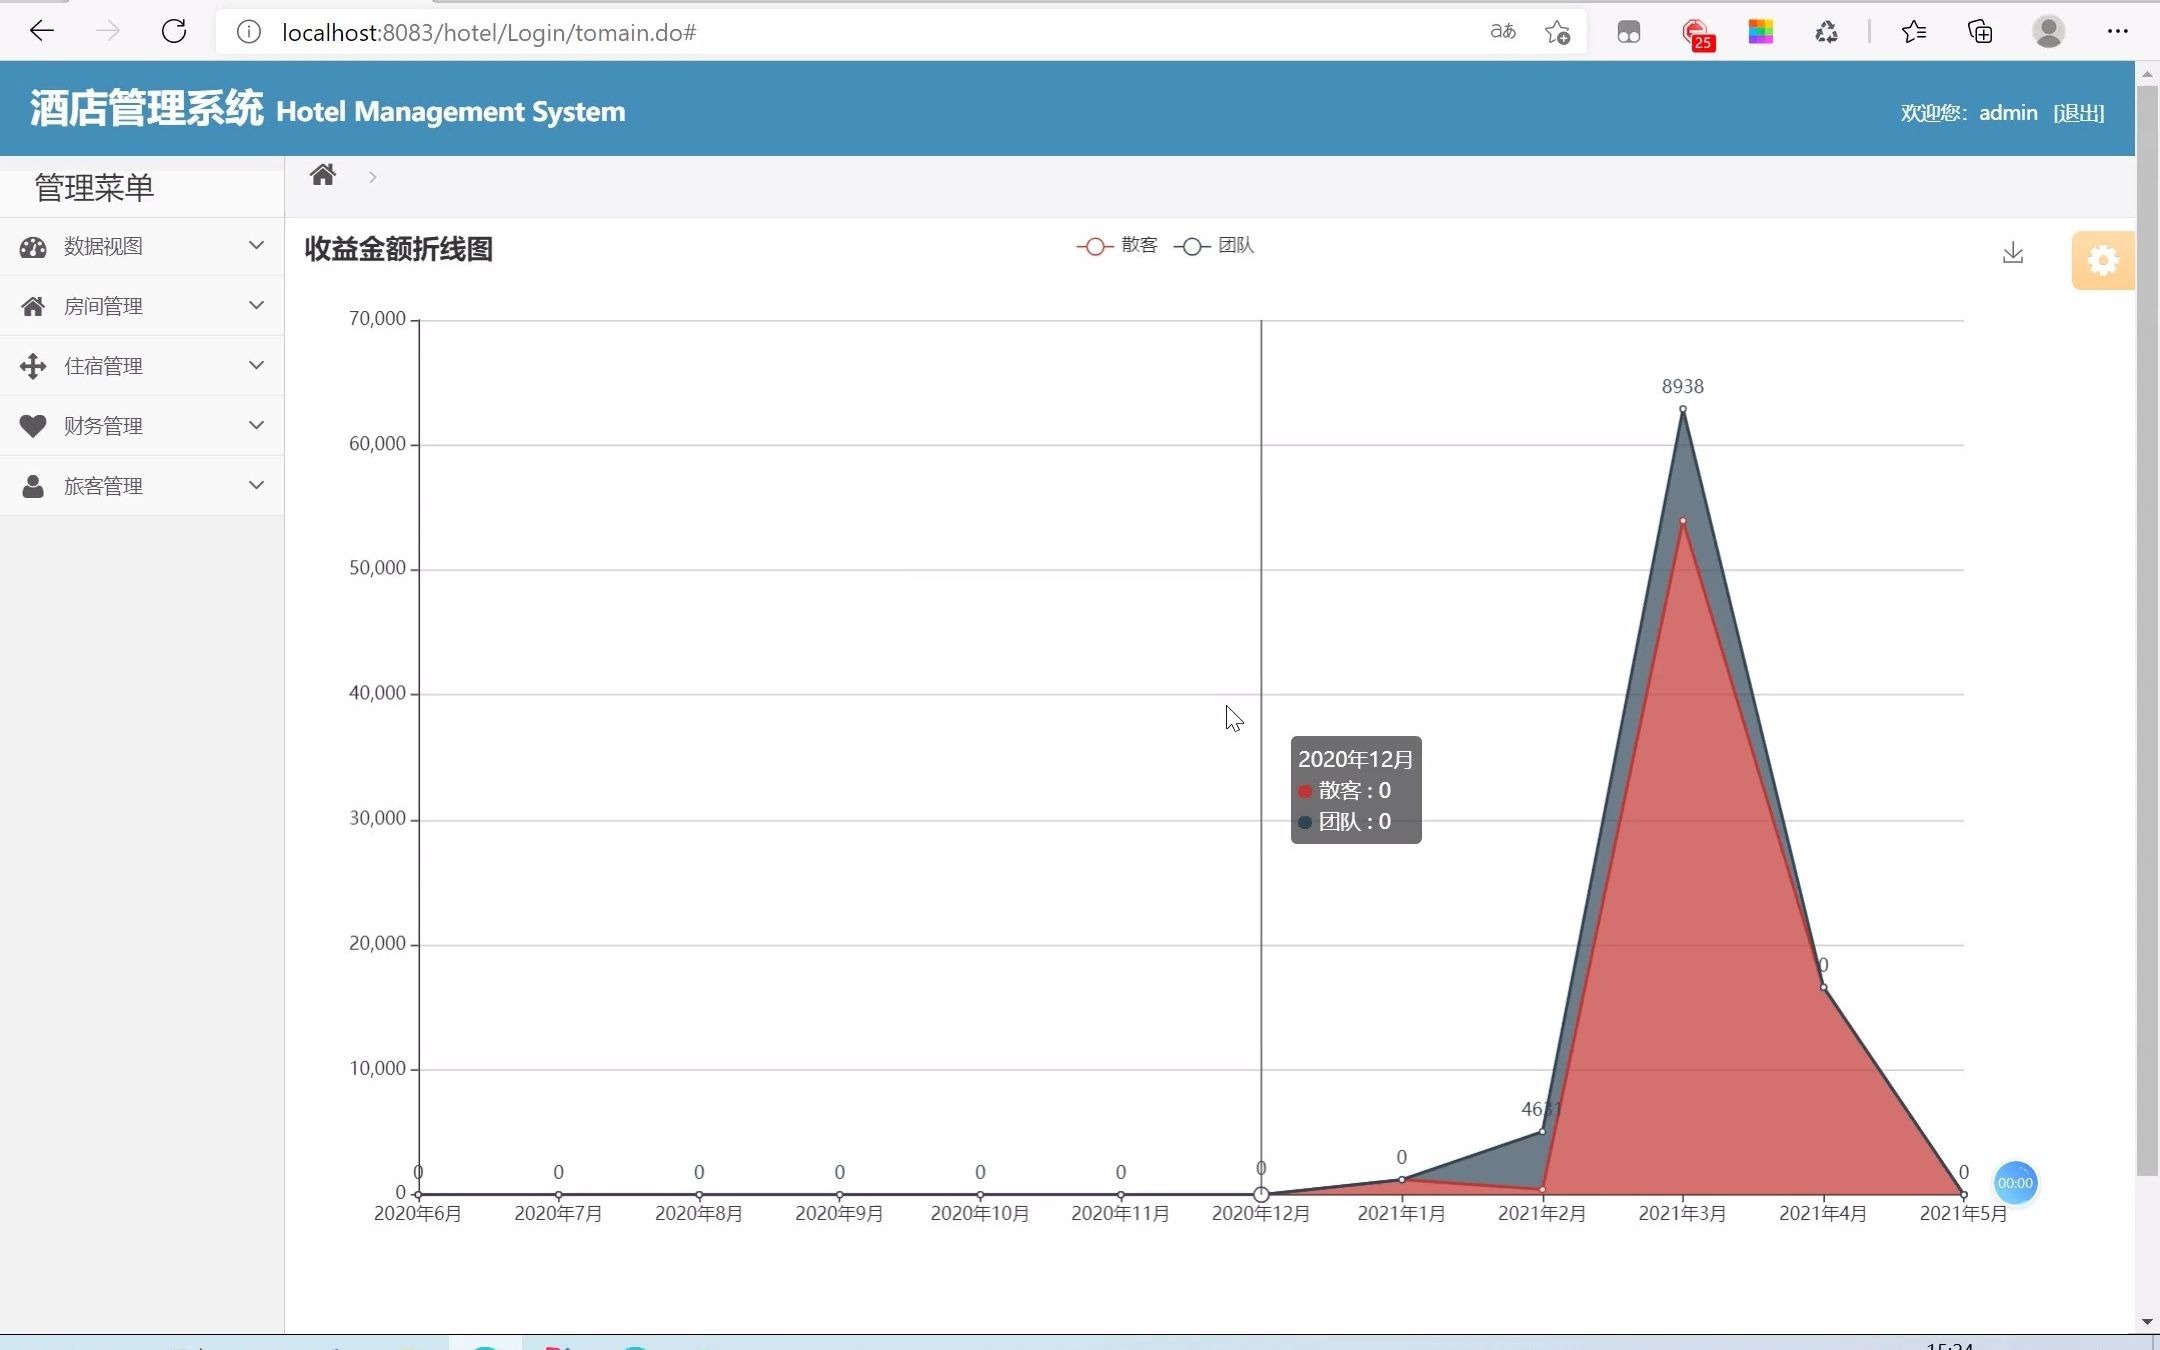
Task: Expand the 住宿管理 submenu section
Action: coord(142,365)
